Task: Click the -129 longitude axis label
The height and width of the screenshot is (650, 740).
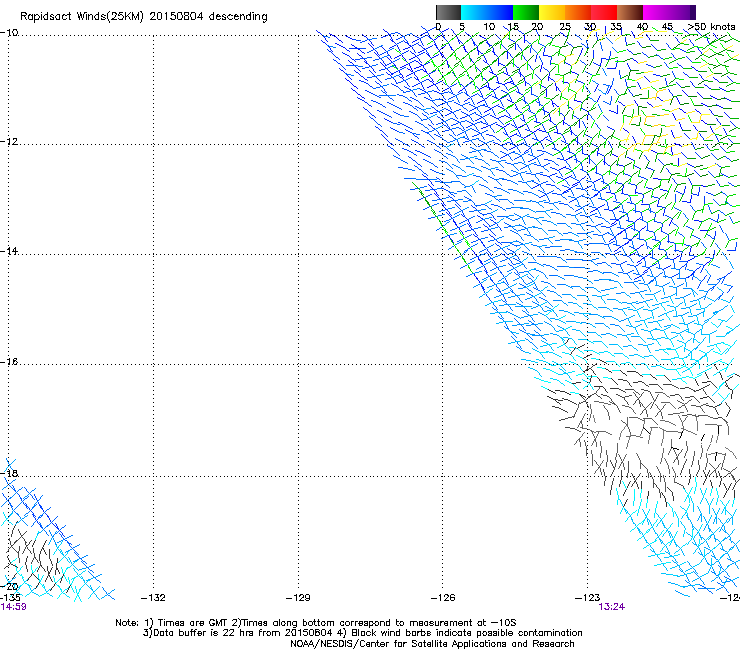Action: click(298, 598)
